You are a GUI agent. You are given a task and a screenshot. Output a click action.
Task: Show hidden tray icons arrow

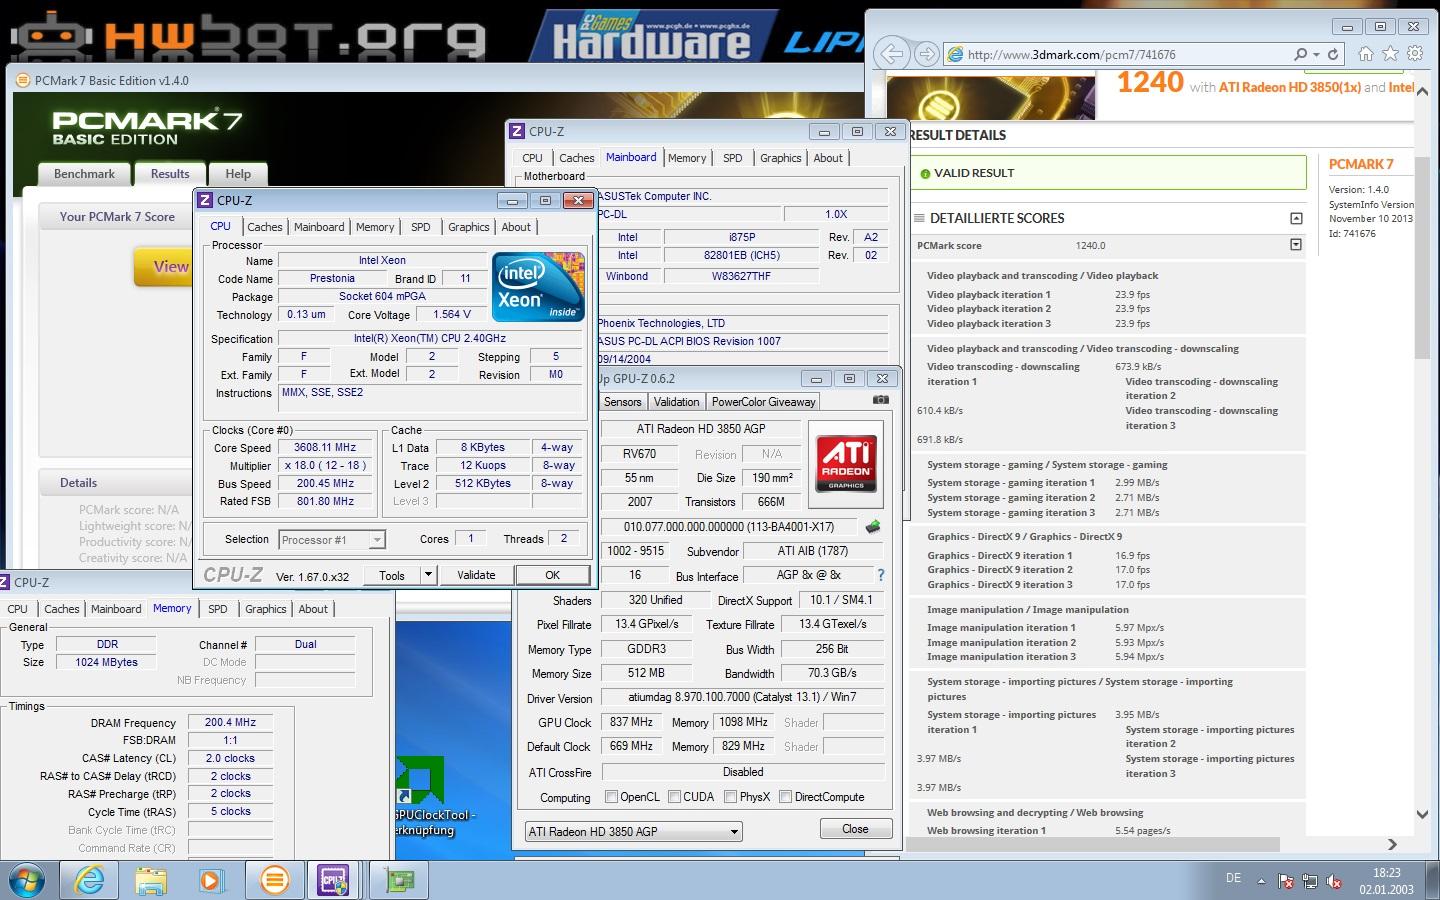tap(1261, 881)
